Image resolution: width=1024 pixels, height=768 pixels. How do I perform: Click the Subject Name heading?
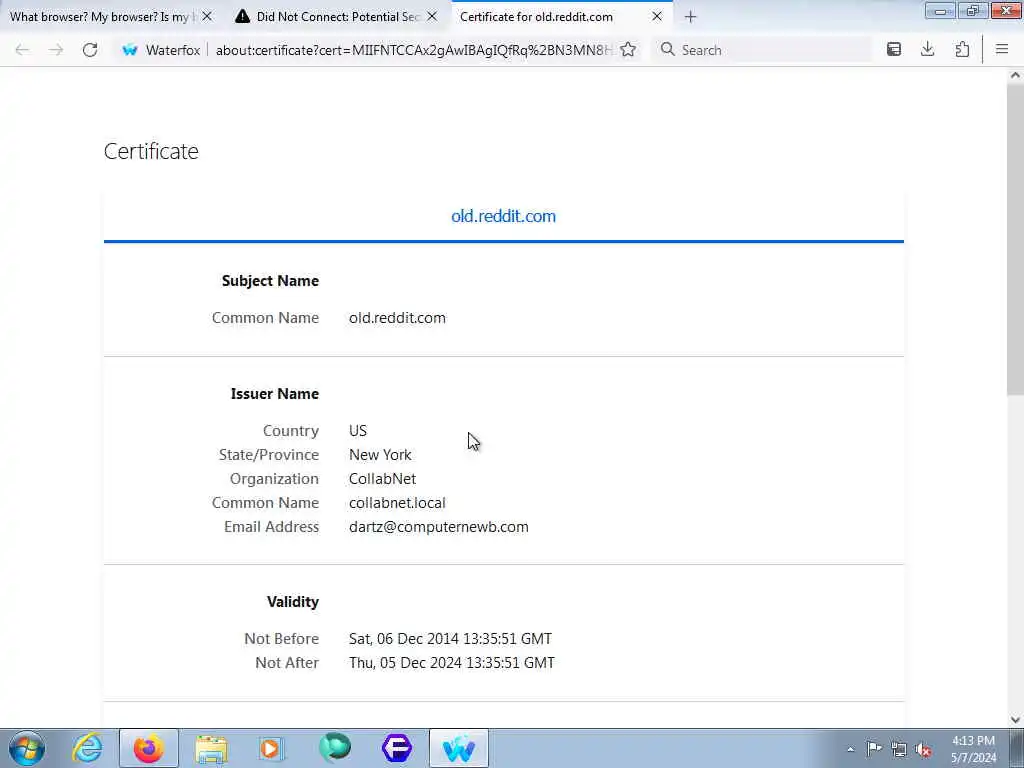click(x=270, y=281)
